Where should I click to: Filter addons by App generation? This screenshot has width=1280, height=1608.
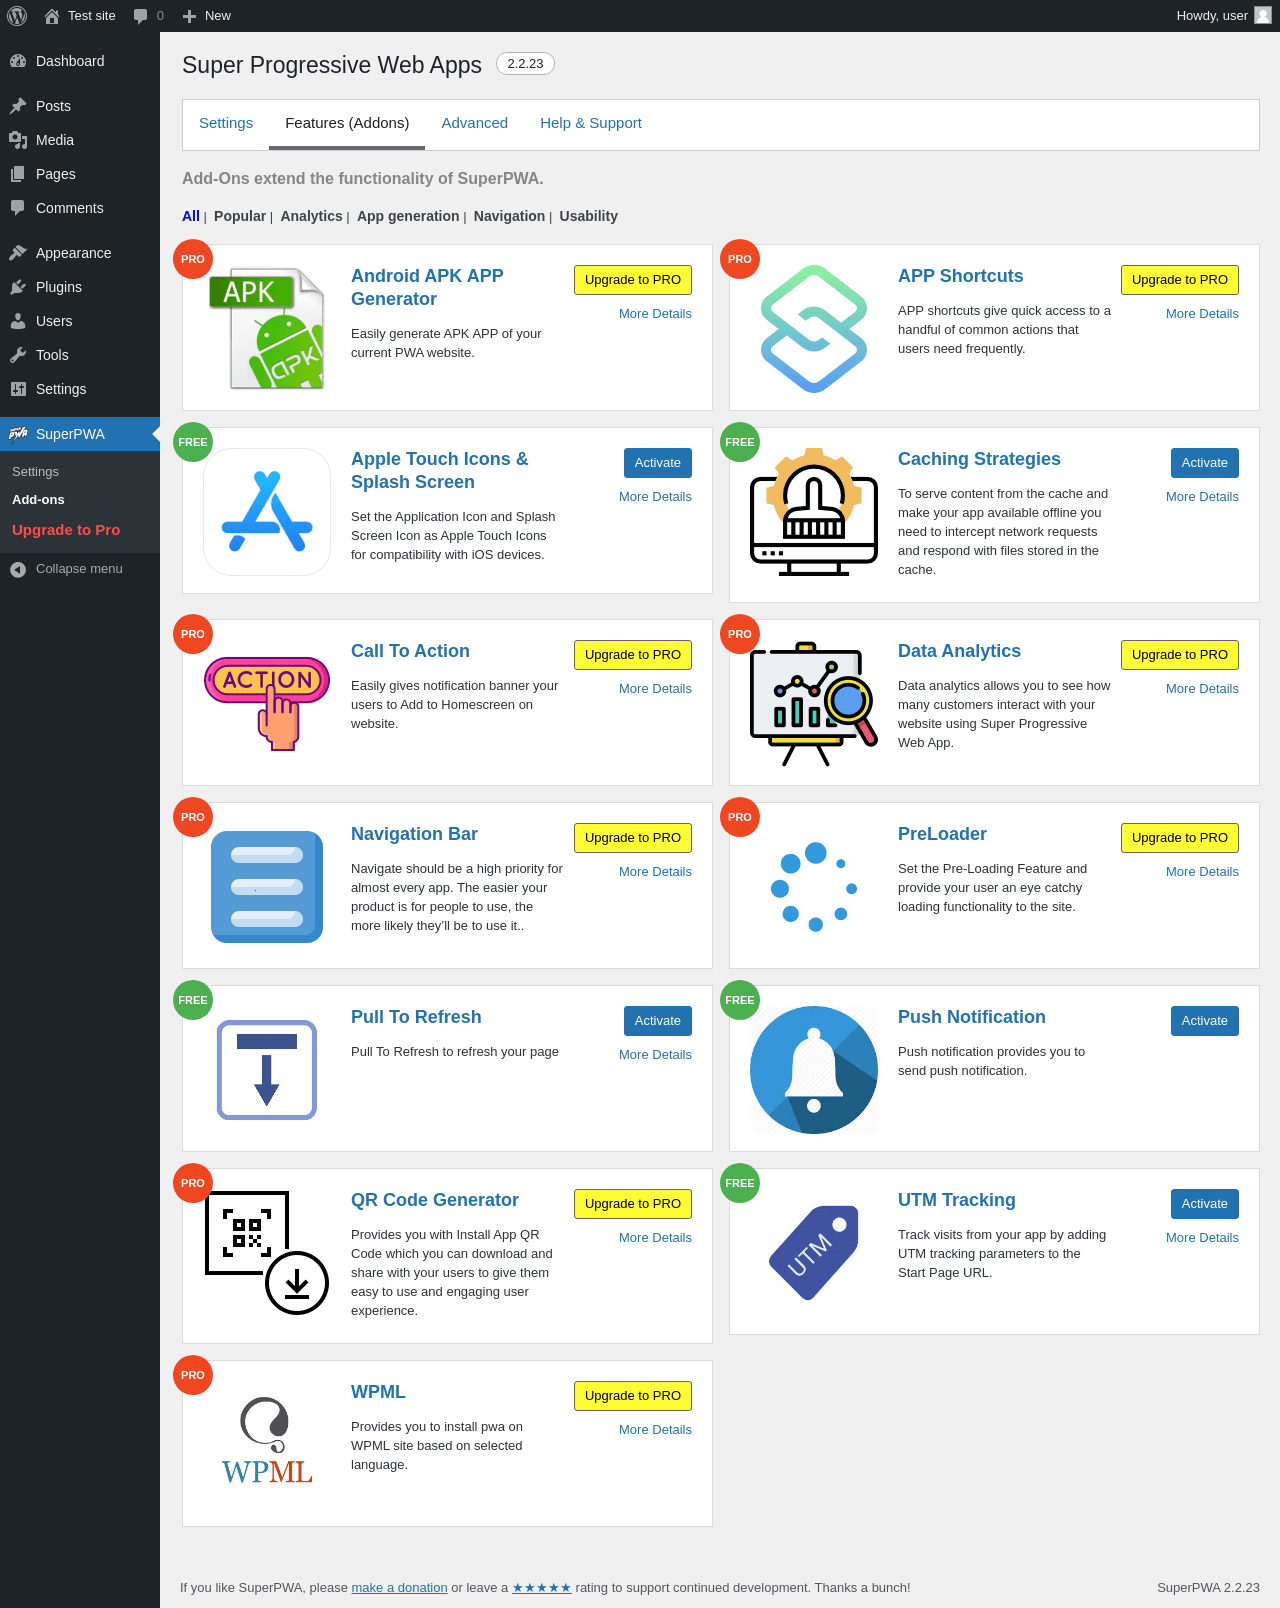tap(408, 216)
